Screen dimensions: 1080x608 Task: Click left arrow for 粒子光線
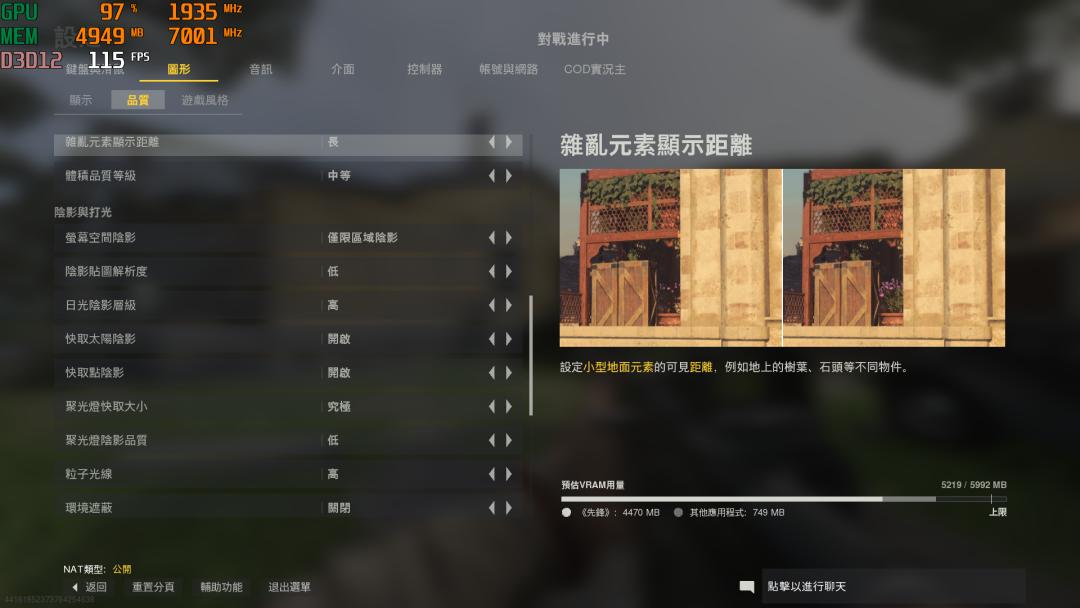[492, 474]
